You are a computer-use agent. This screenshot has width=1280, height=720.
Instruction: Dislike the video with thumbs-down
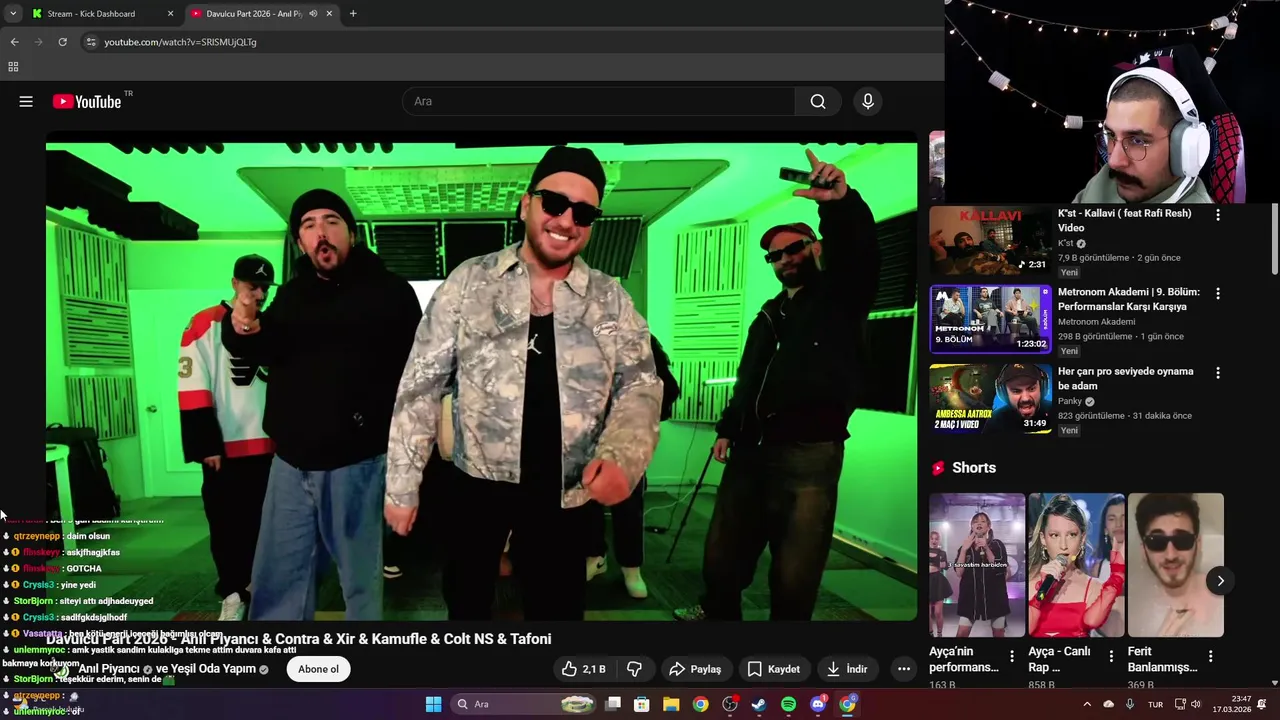click(x=634, y=669)
